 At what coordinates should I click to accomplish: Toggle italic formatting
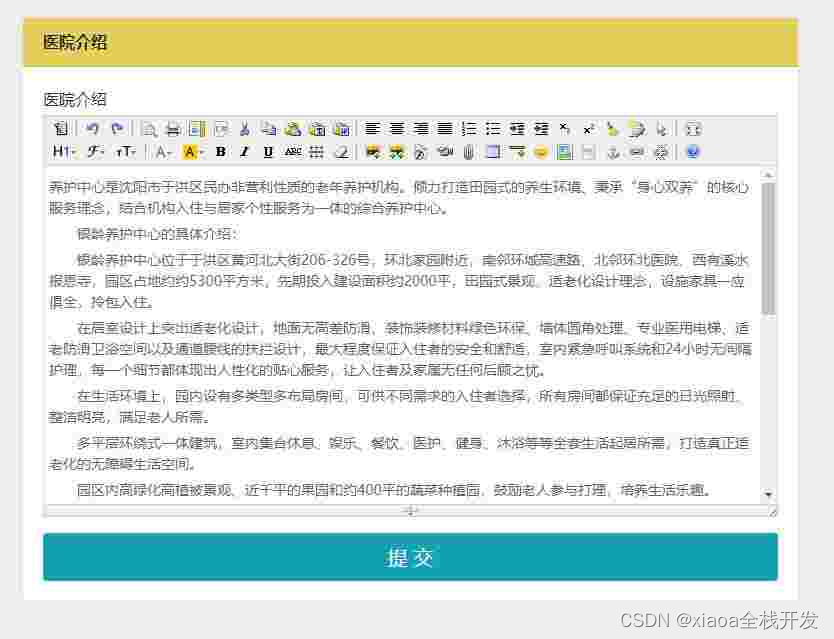(243, 151)
